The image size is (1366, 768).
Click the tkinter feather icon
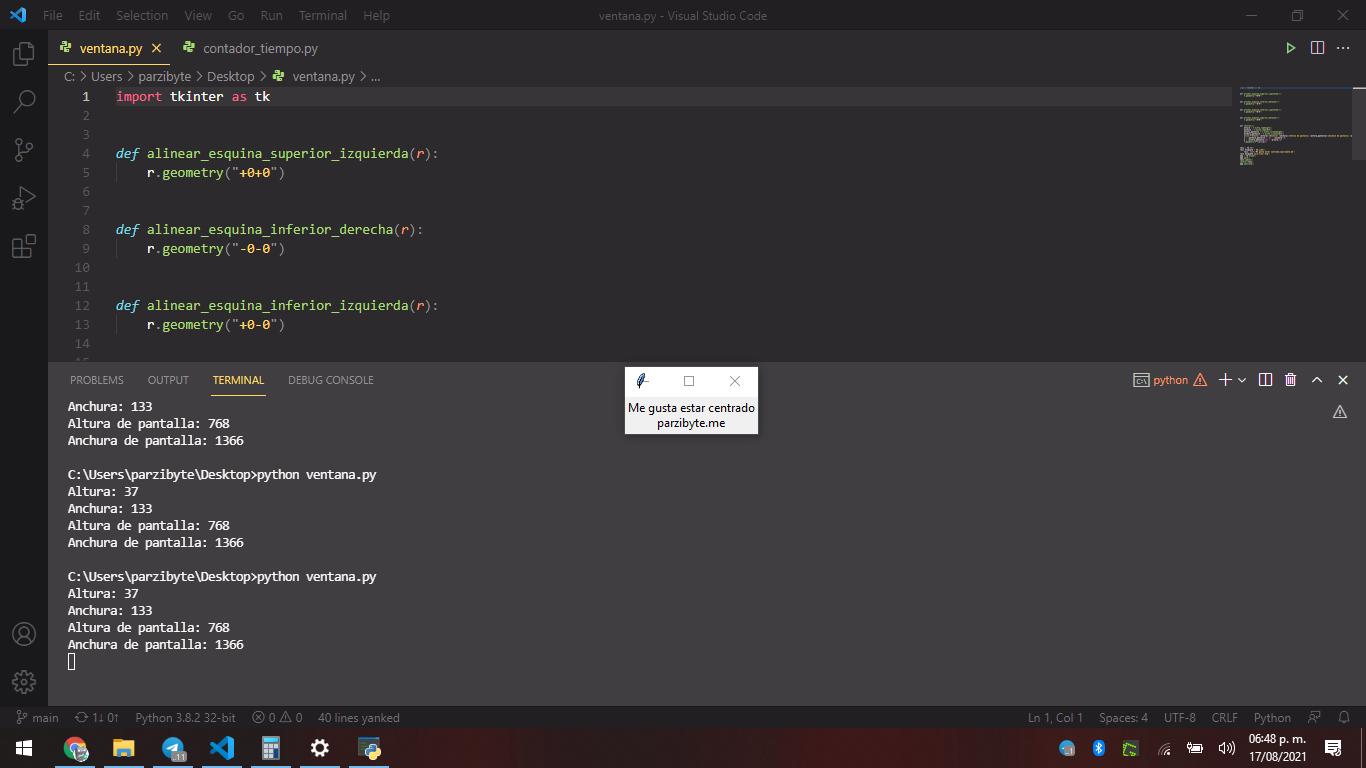pyautogui.click(x=642, y=381)
